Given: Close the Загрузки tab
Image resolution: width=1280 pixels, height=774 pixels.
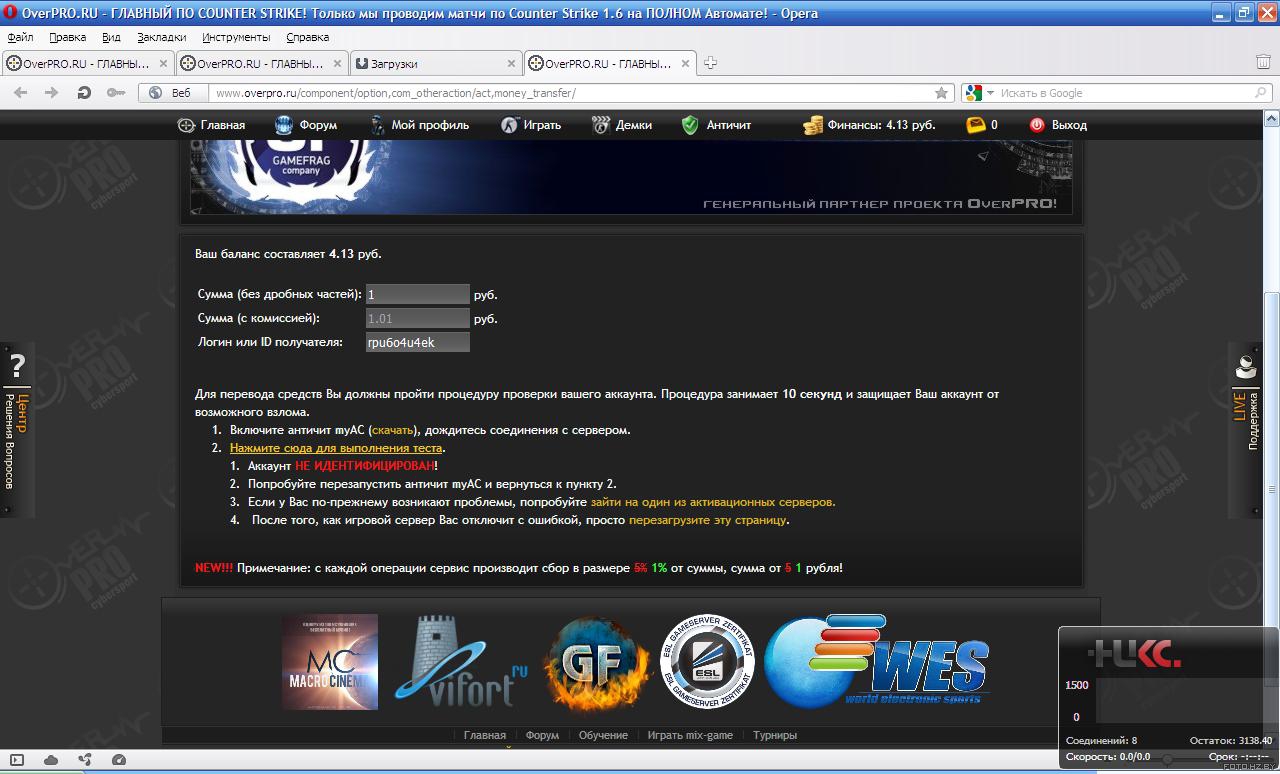Looking at the screenshot, I should pyautogui.click(x=511, y=63).
